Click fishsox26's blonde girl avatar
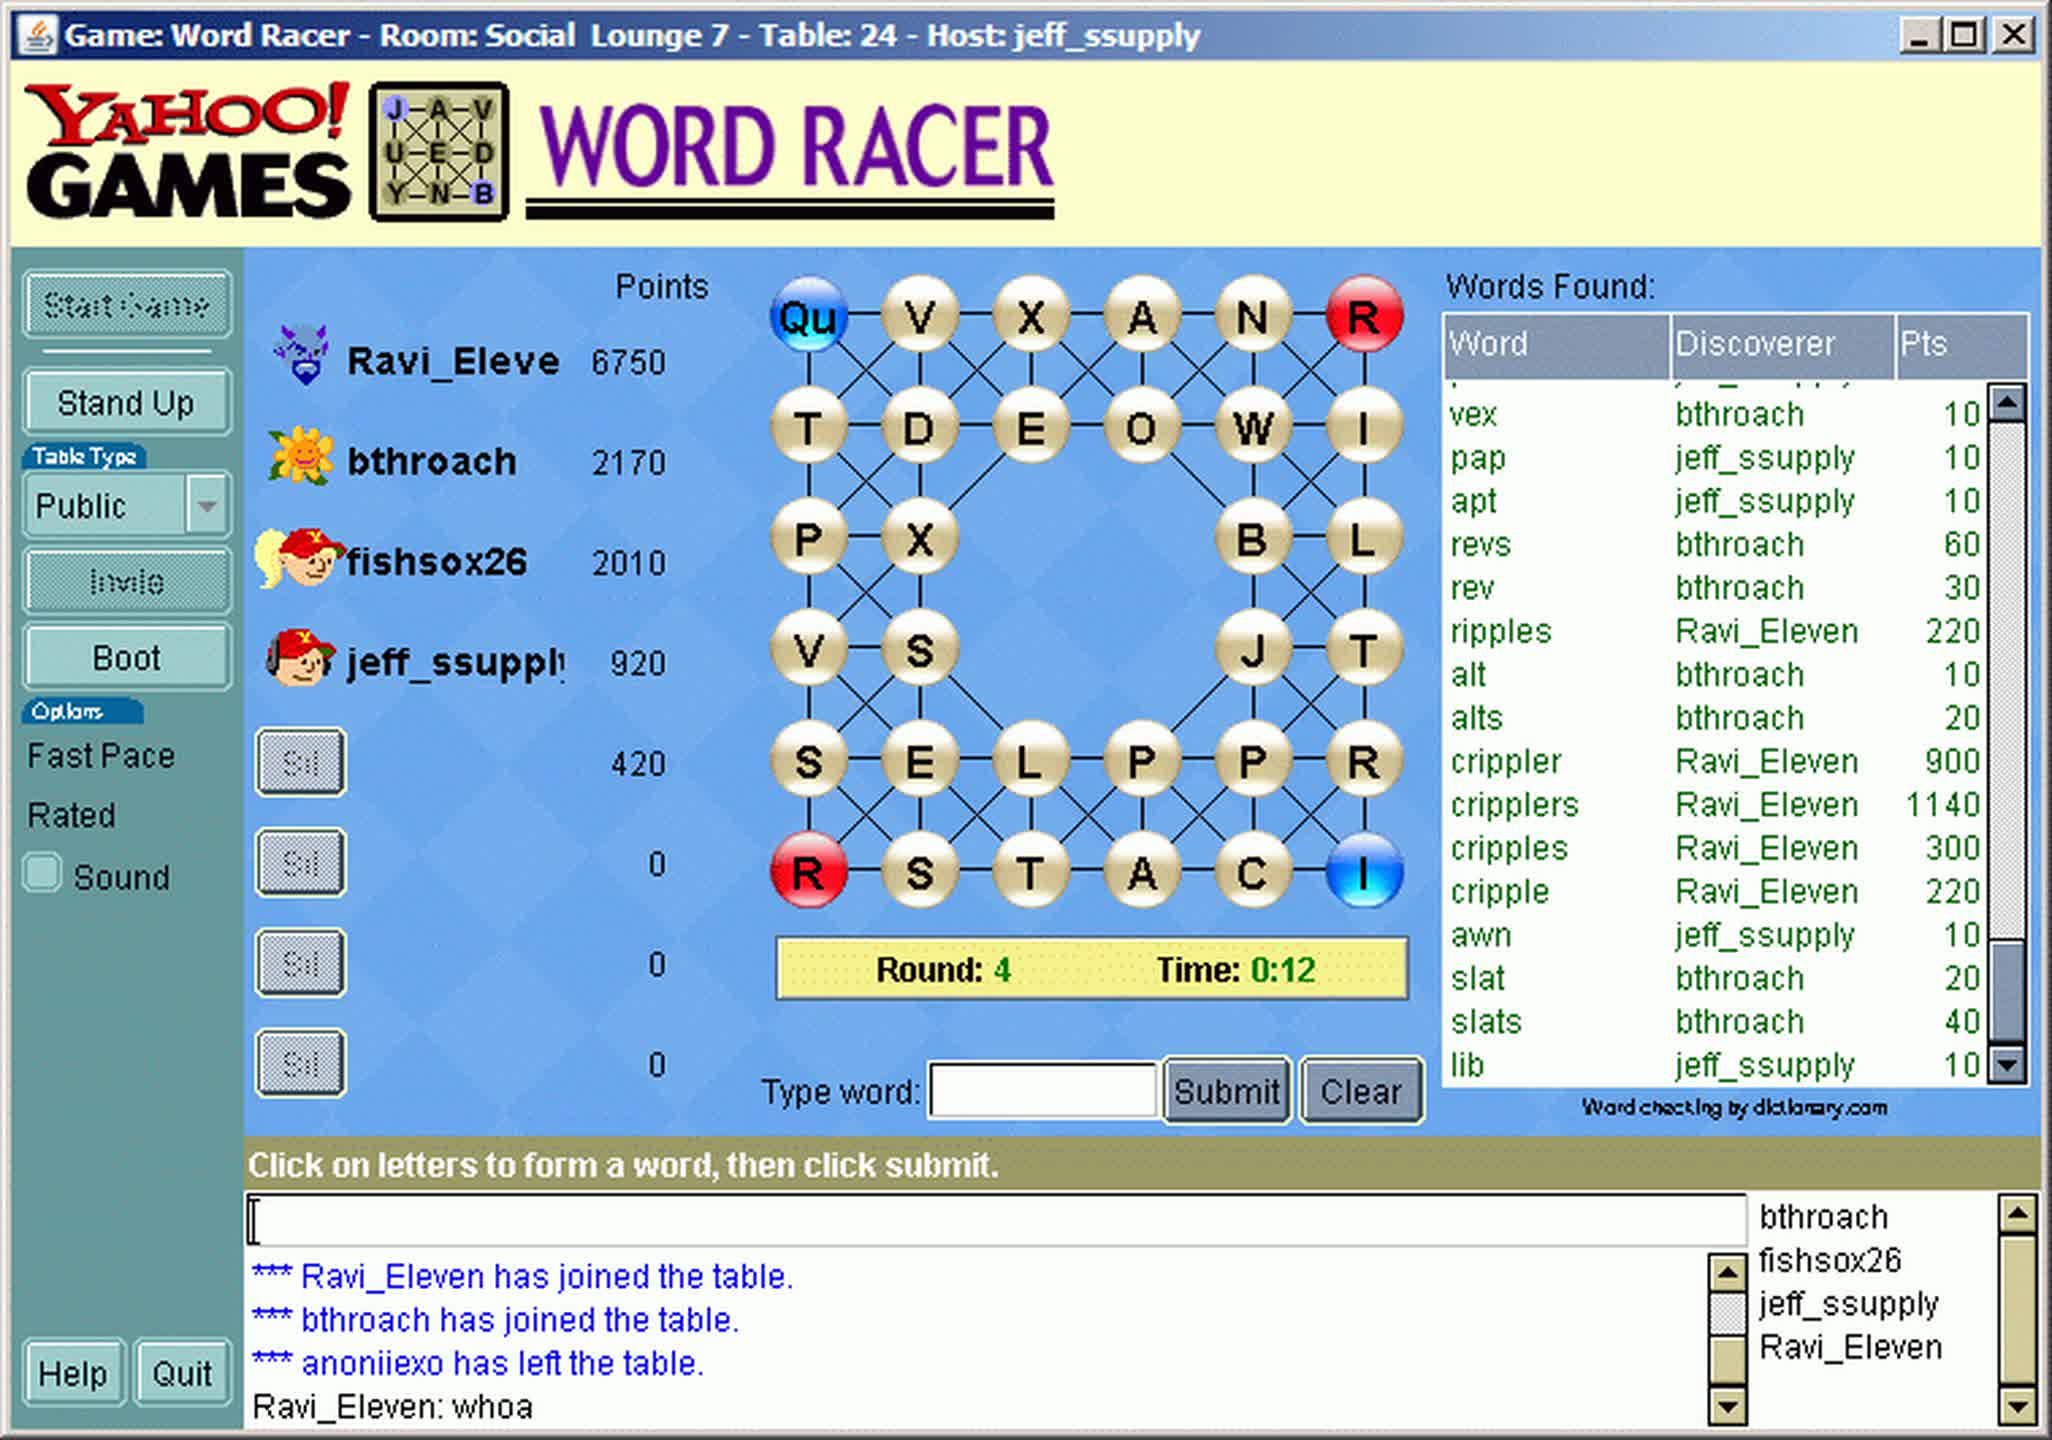 tap(297, 558)
